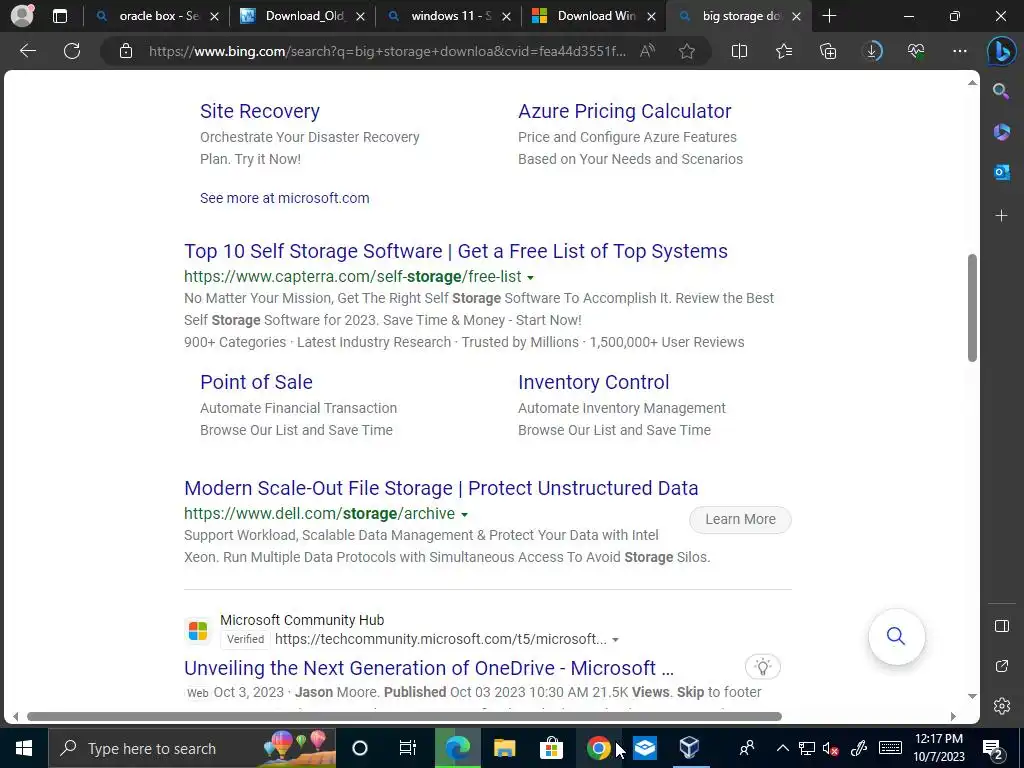Open 'Top 10 Self Storage Software' result
1024x768 pixels.
tap(456, 251)
